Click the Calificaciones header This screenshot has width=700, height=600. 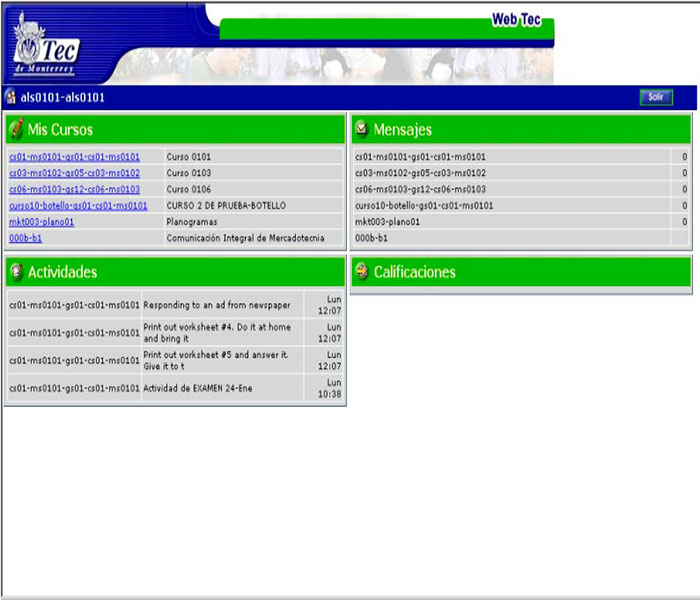(x=521, y=272)
